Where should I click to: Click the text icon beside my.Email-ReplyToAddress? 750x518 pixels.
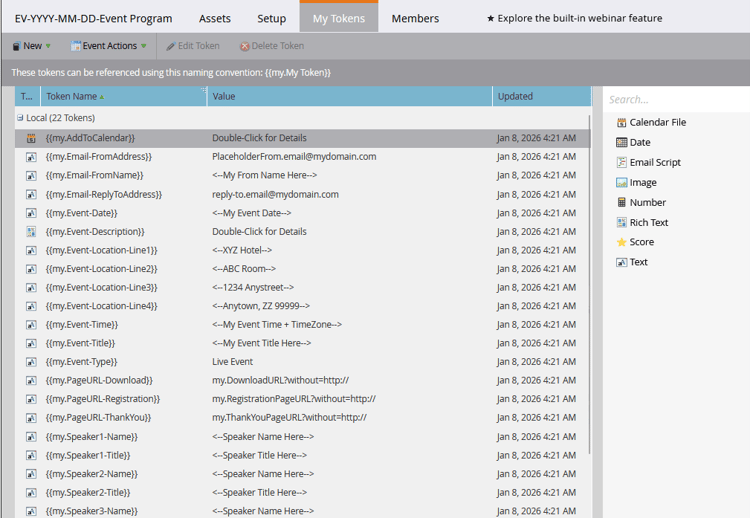tap(31, 195)
